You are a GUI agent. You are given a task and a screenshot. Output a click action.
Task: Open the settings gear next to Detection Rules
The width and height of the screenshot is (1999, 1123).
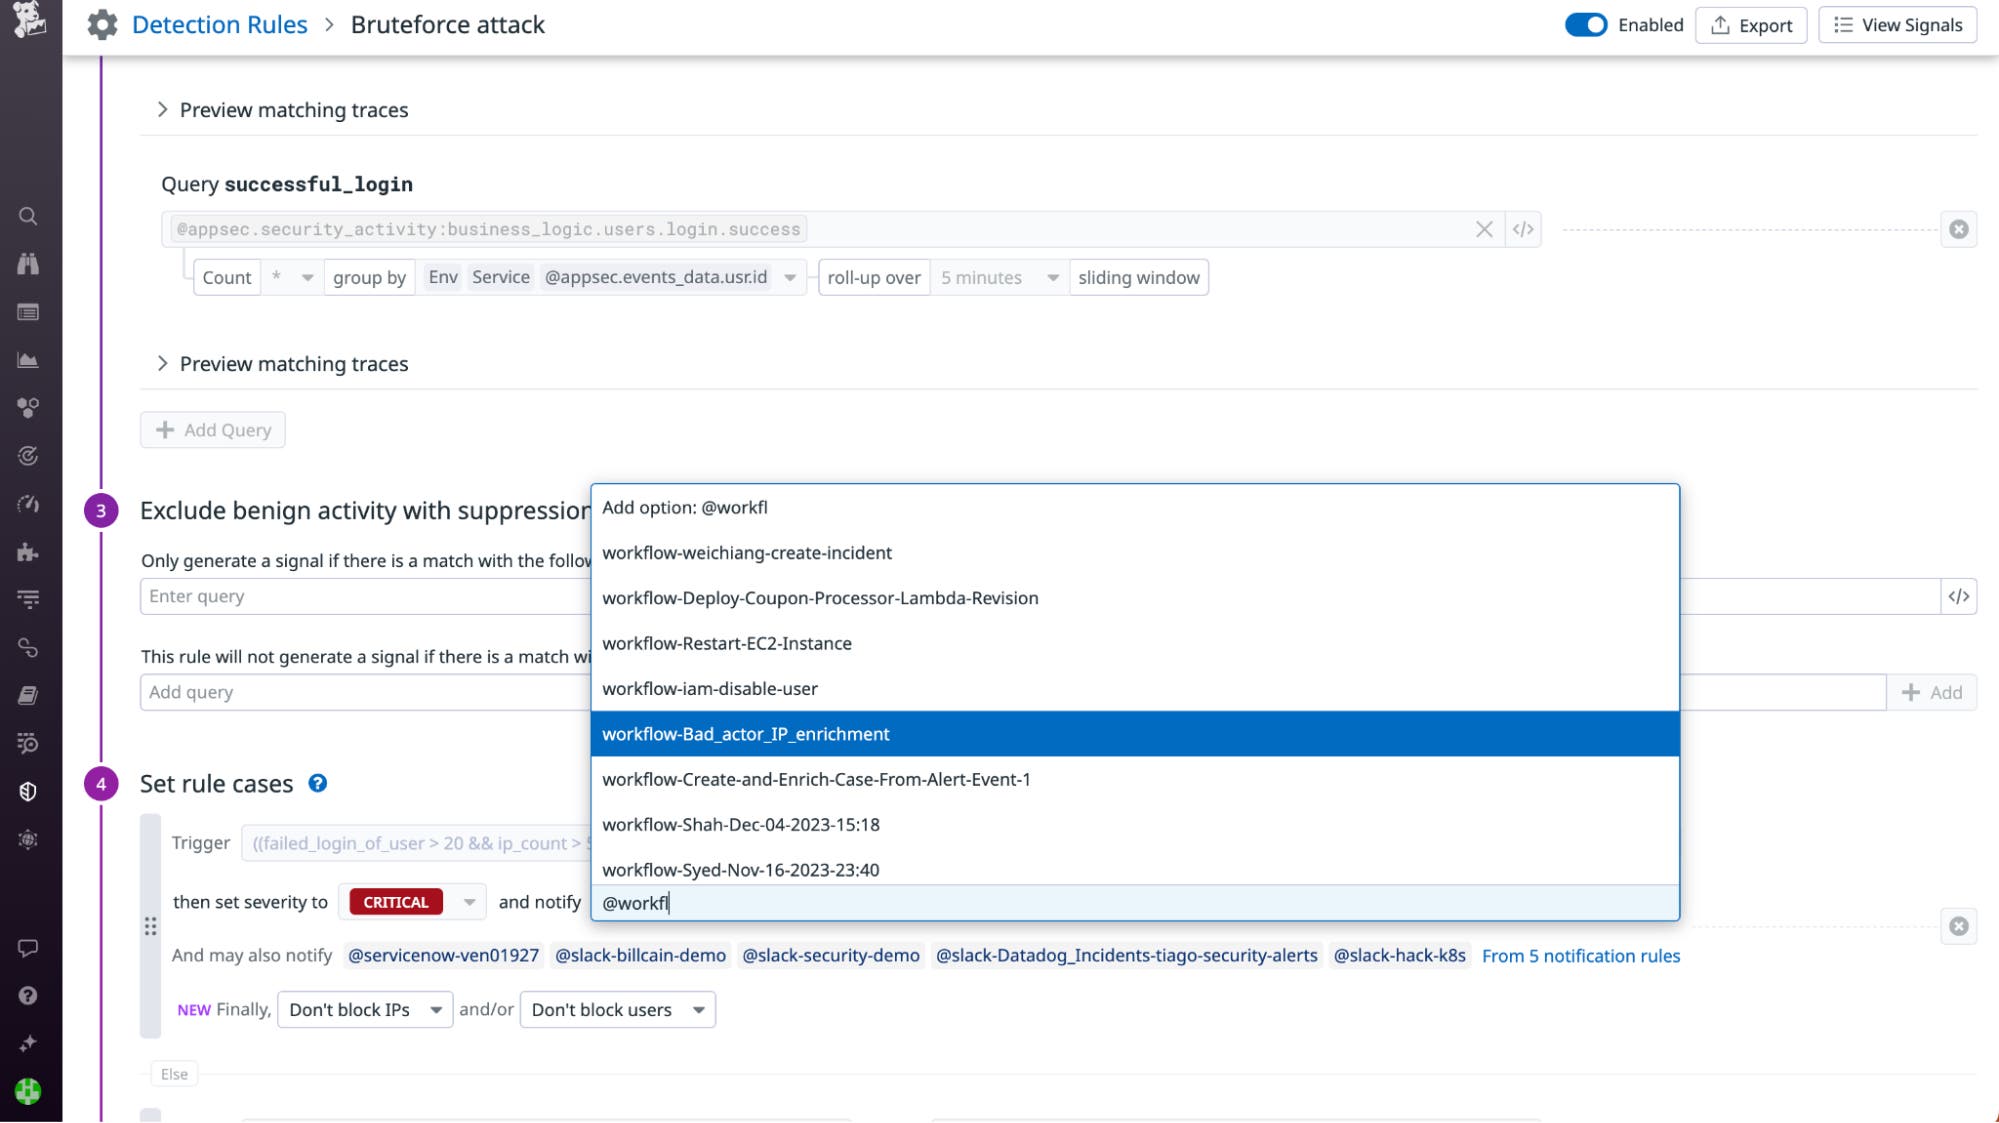100,25
